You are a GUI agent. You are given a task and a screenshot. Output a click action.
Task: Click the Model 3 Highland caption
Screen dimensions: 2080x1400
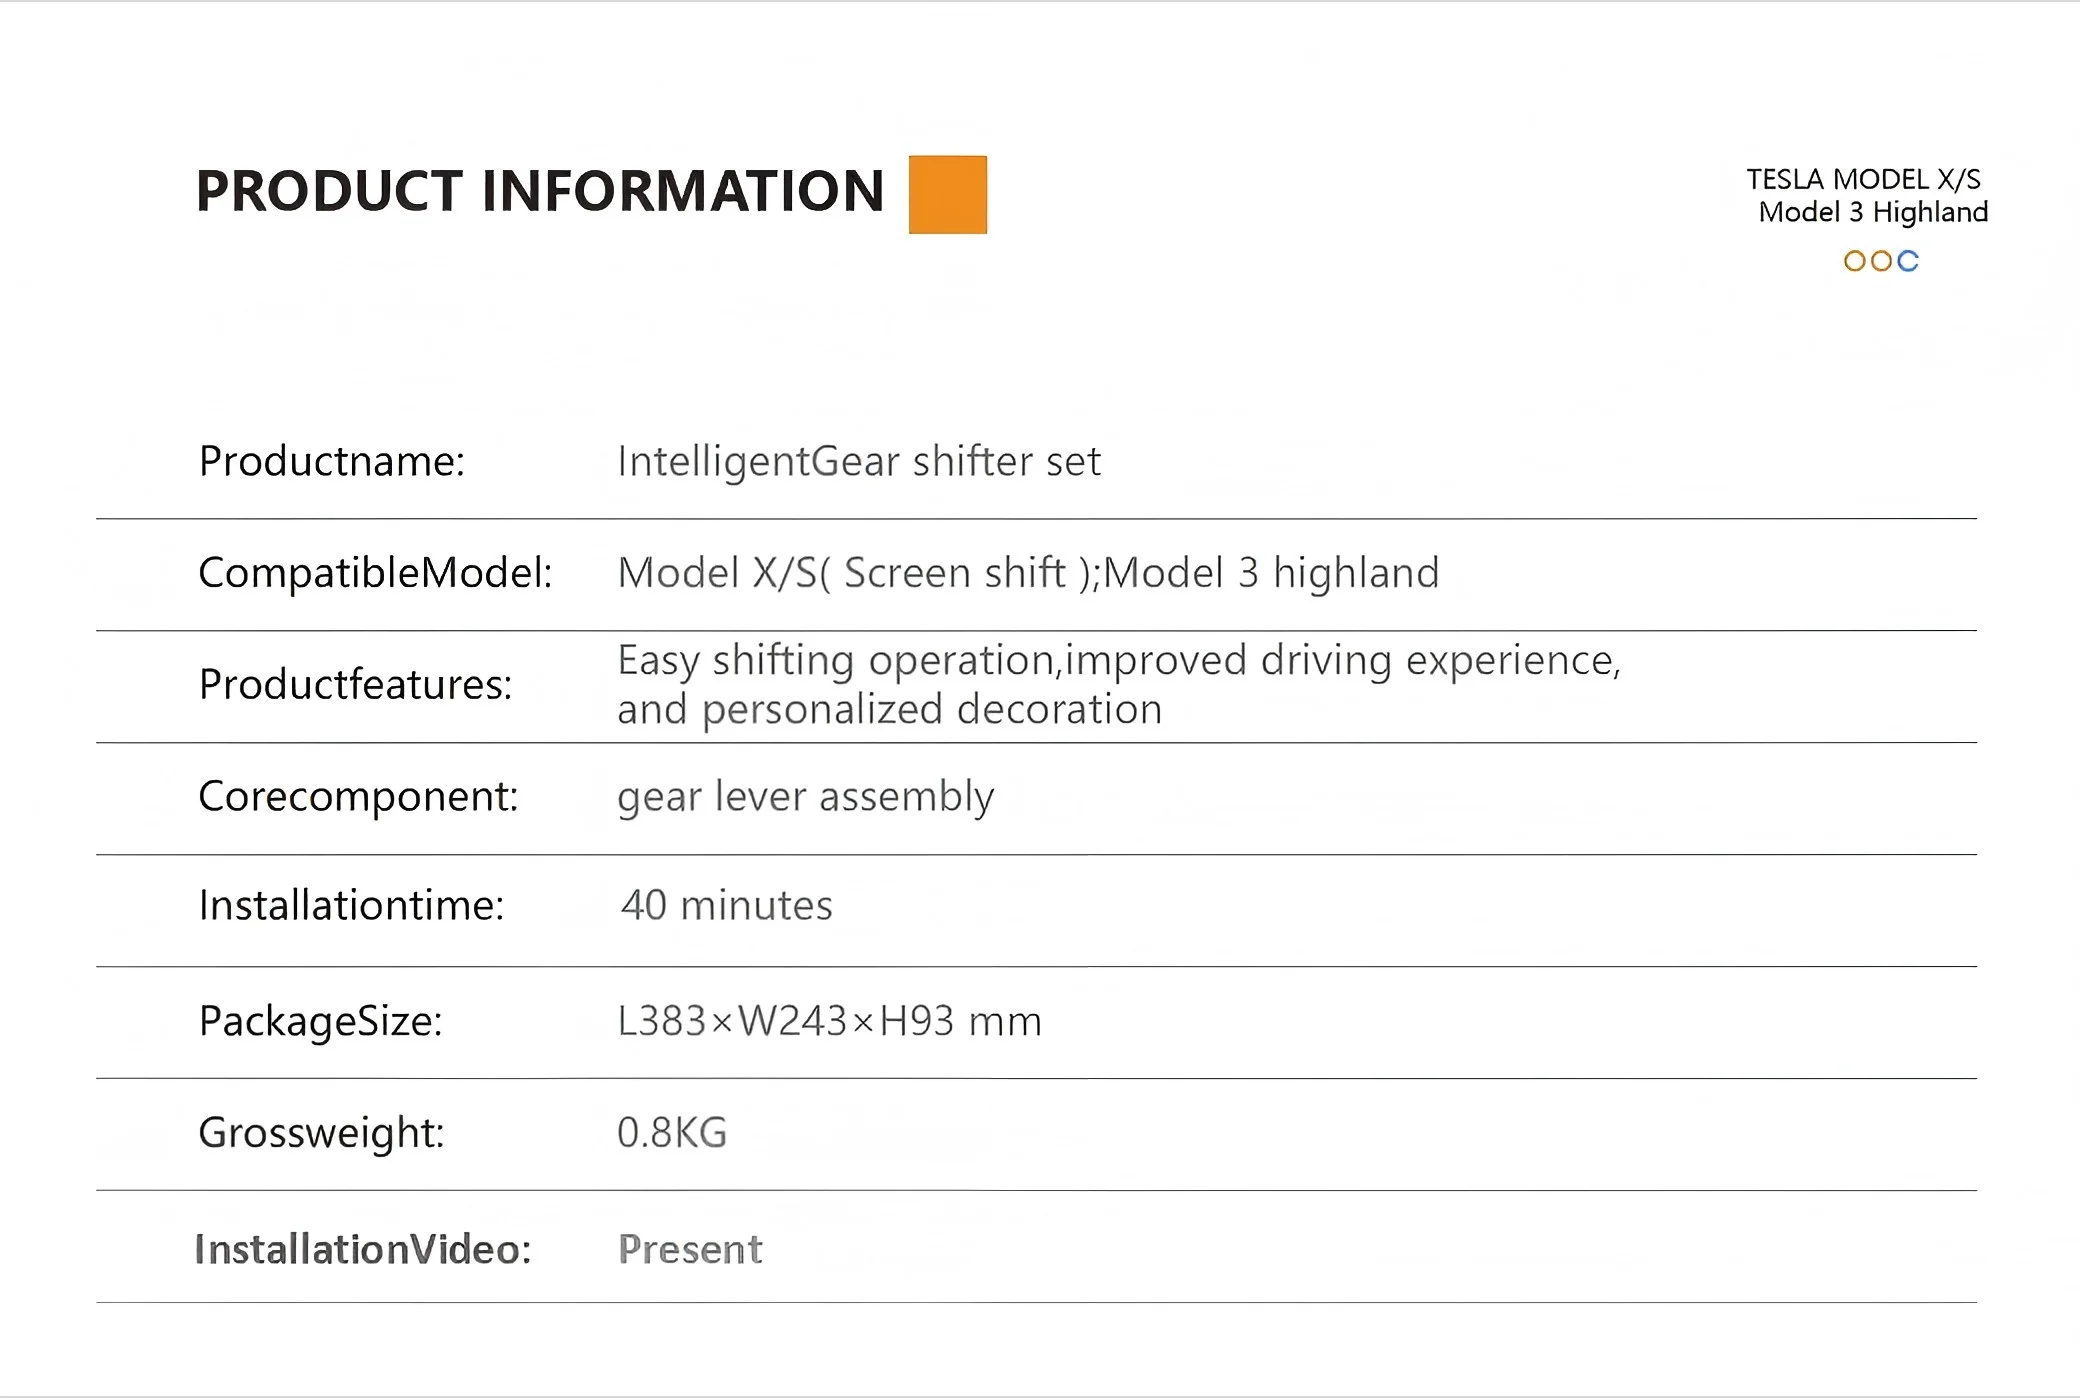pyautogui.click(x=1873, y=212)
